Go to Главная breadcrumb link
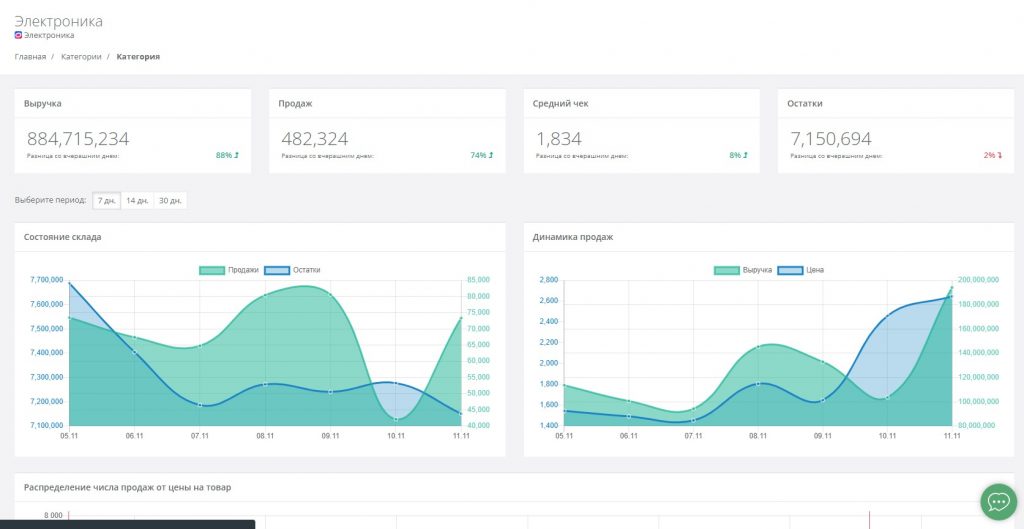This screenshot has height=529, width=1024. click(30, 57)
